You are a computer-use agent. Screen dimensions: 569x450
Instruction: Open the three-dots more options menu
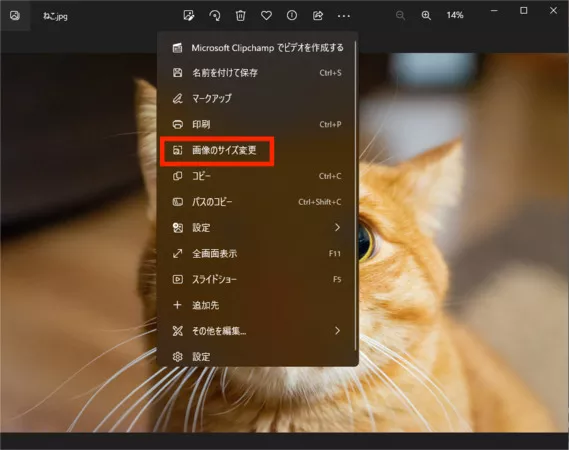tap(344, 16)
